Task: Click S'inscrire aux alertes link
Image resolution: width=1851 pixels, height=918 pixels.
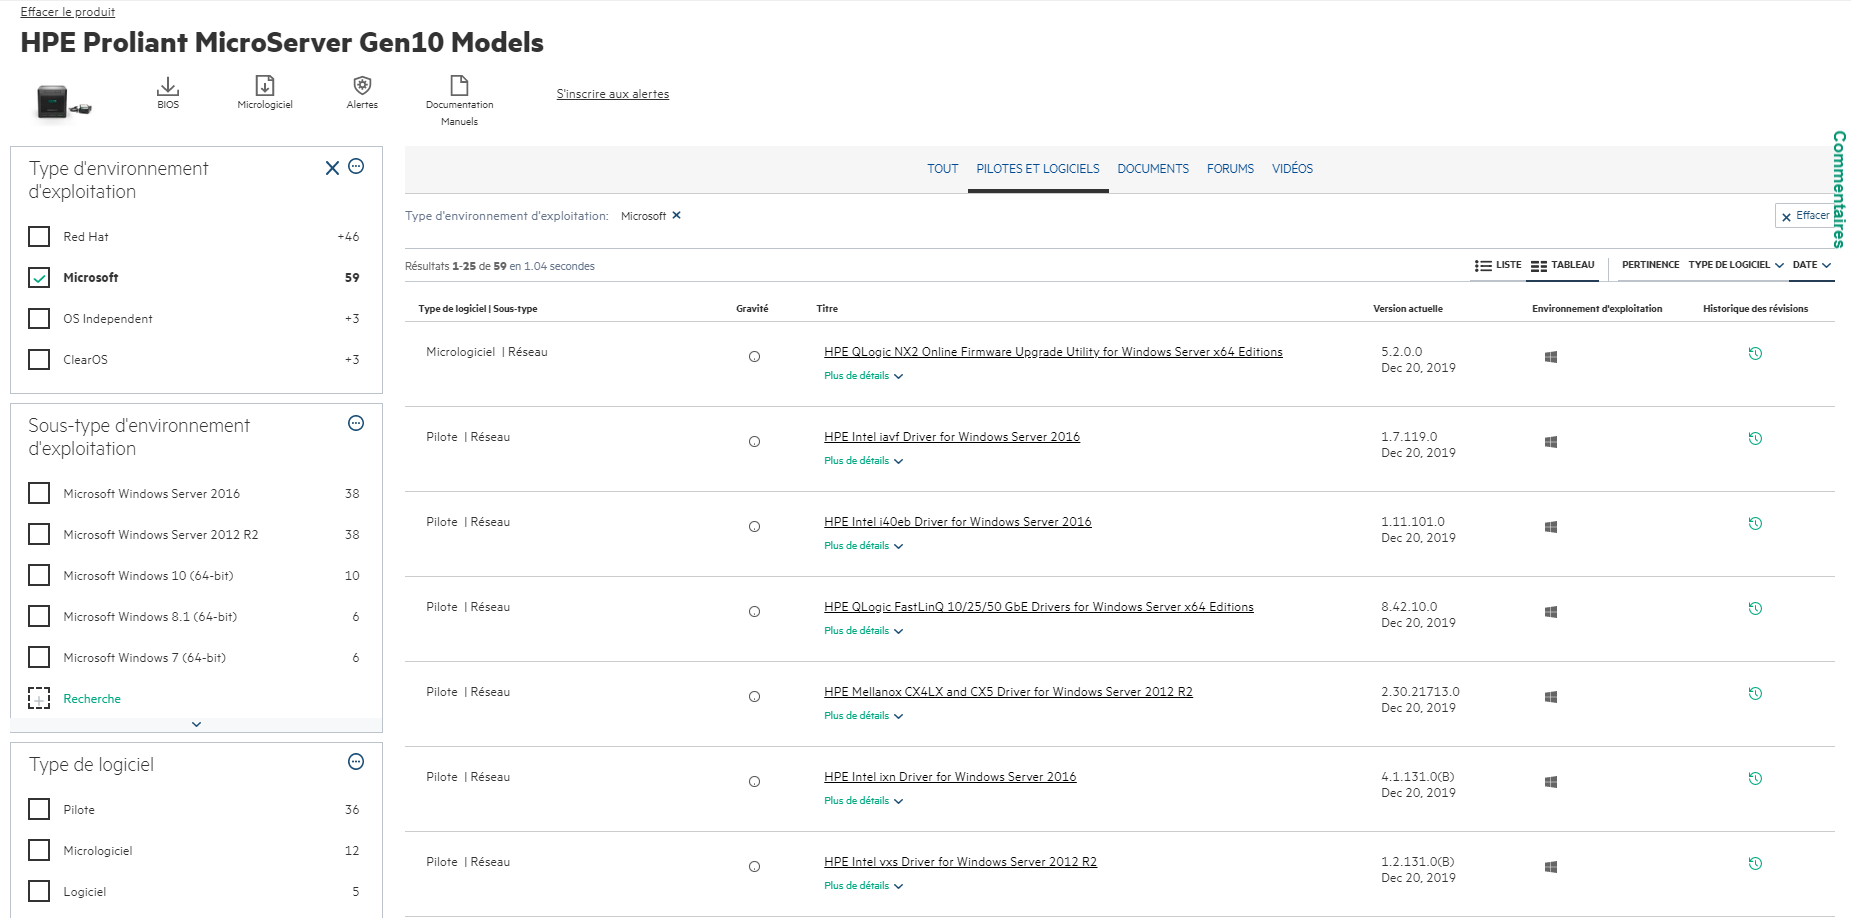Action: [613, 94]
